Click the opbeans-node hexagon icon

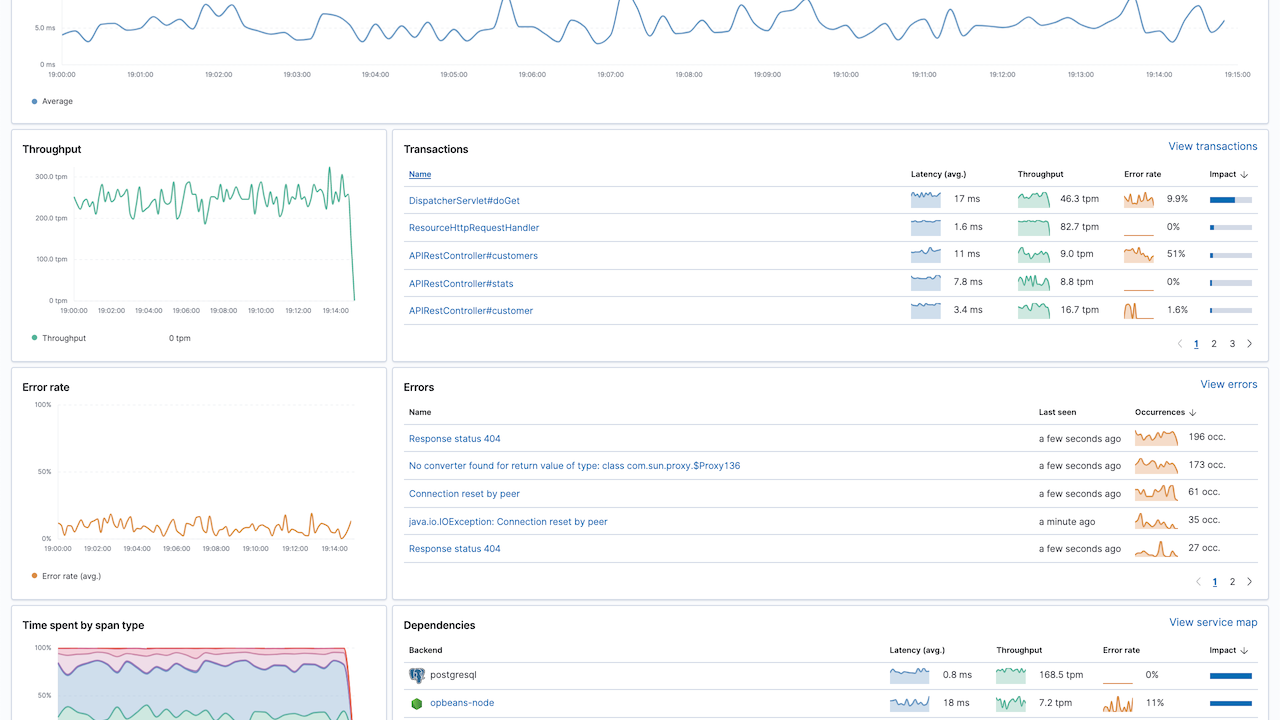(417, 703)
